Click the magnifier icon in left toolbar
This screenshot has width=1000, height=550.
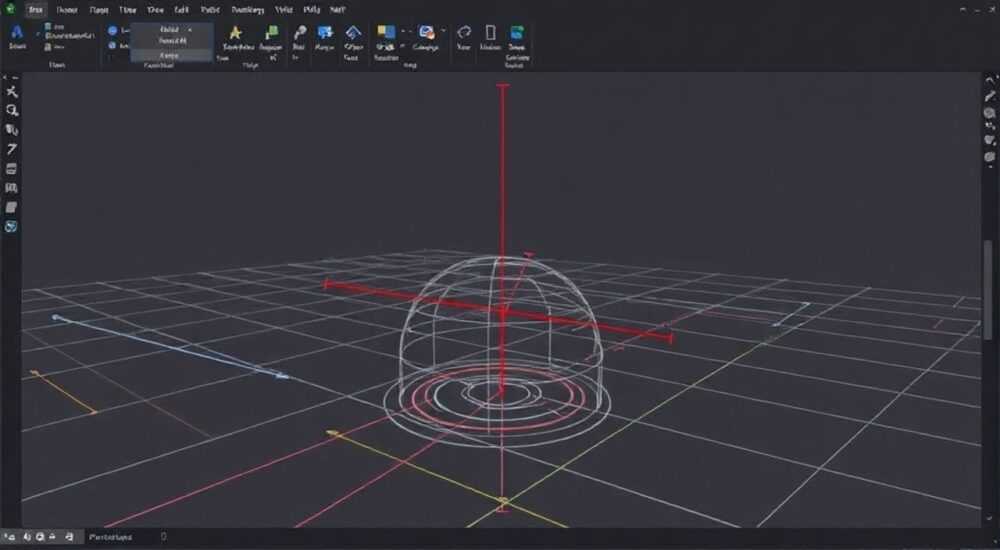[11, 110]
